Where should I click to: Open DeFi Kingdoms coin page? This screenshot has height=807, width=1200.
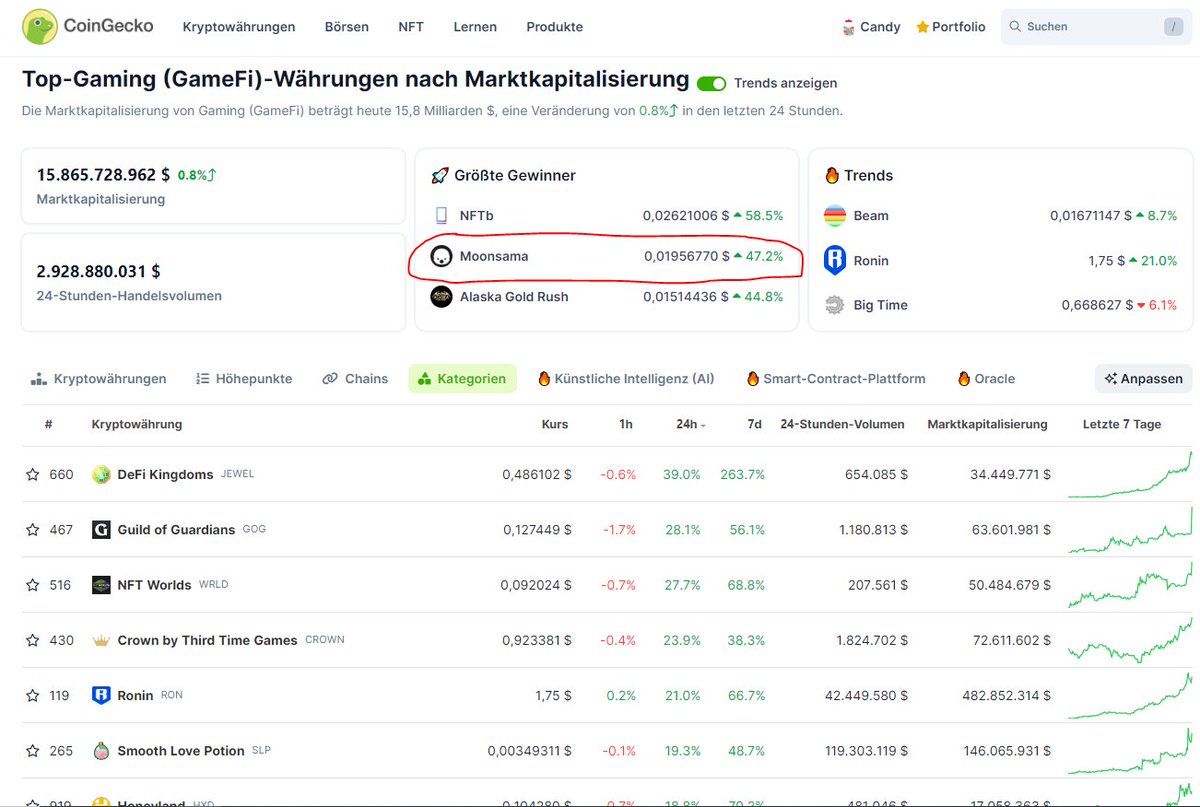165,474
